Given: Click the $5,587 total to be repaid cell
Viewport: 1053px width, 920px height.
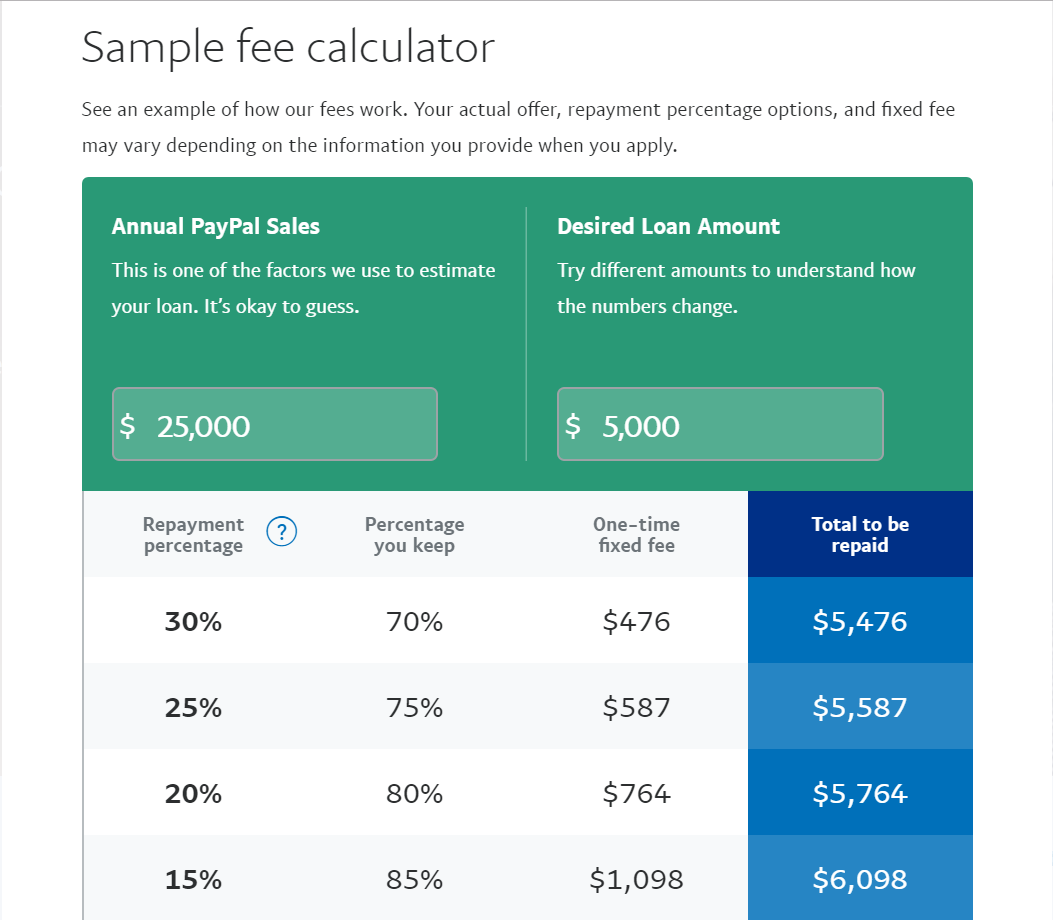Looking at the screenshot, I should point(860,708).
